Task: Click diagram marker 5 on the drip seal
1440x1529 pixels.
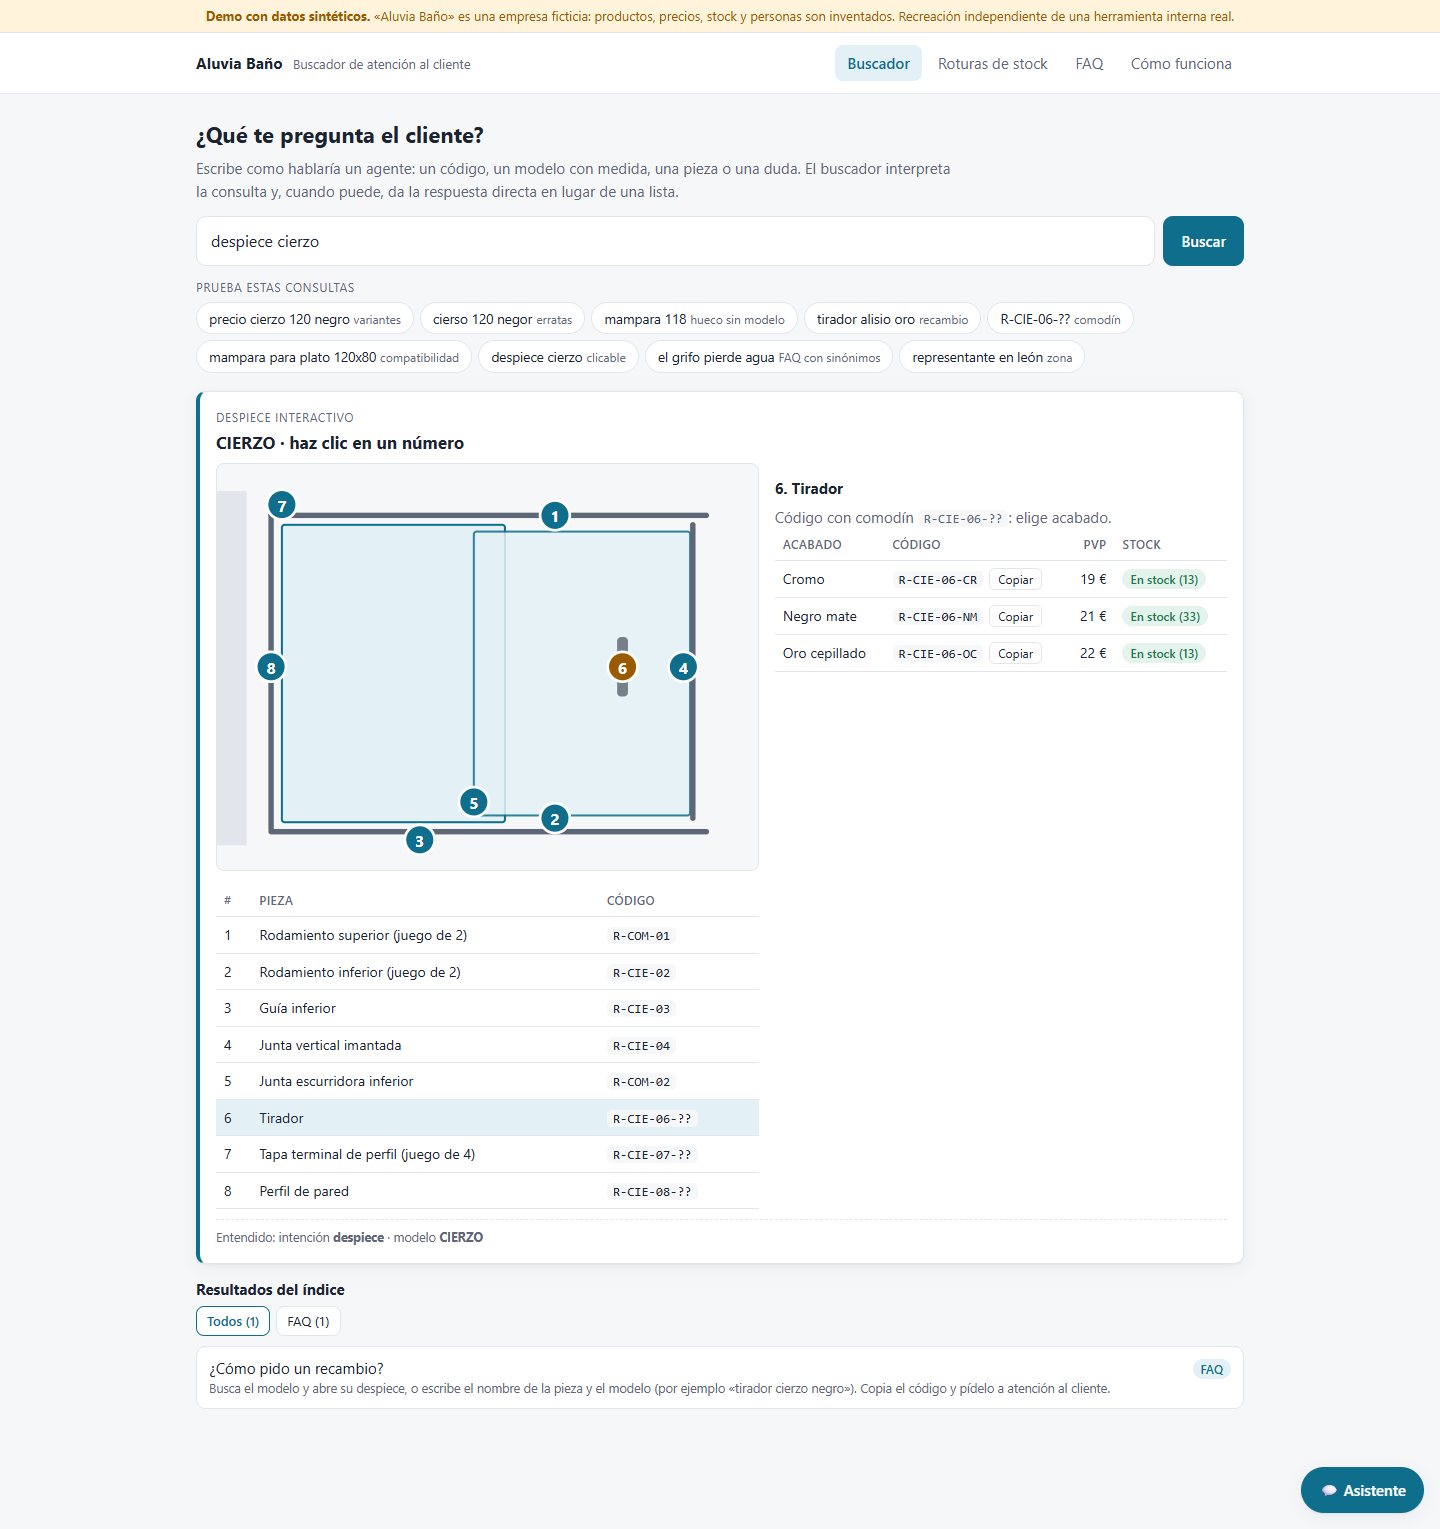Action: tap(474, 802)
